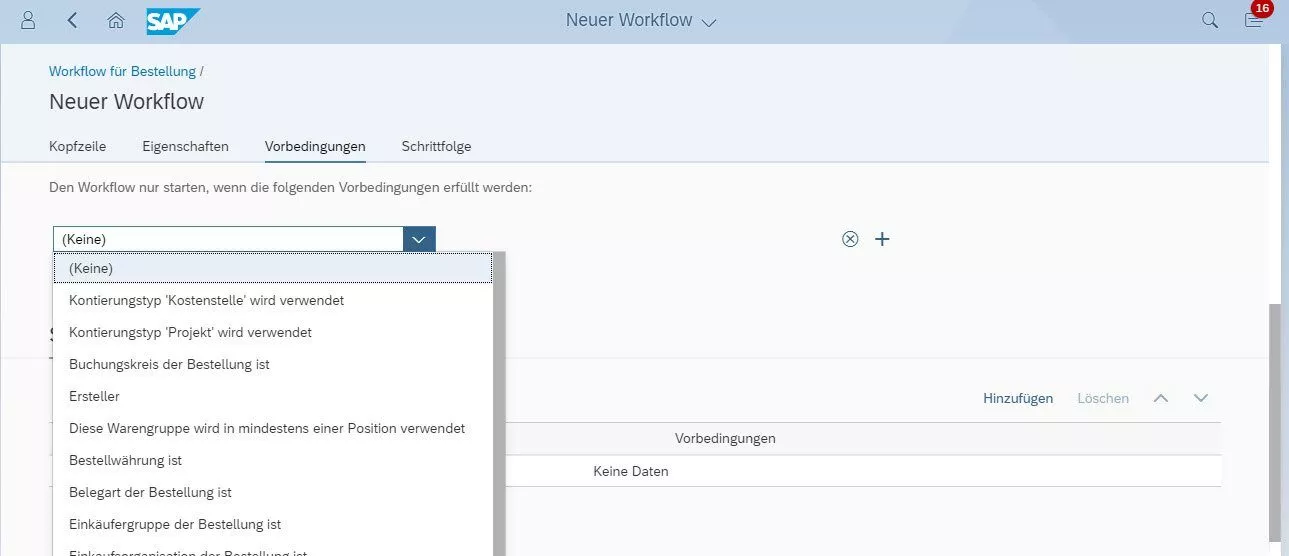Open the search magnifier icon
The height and width of the screenshot is (556, 1289).
click(1210, 20)
